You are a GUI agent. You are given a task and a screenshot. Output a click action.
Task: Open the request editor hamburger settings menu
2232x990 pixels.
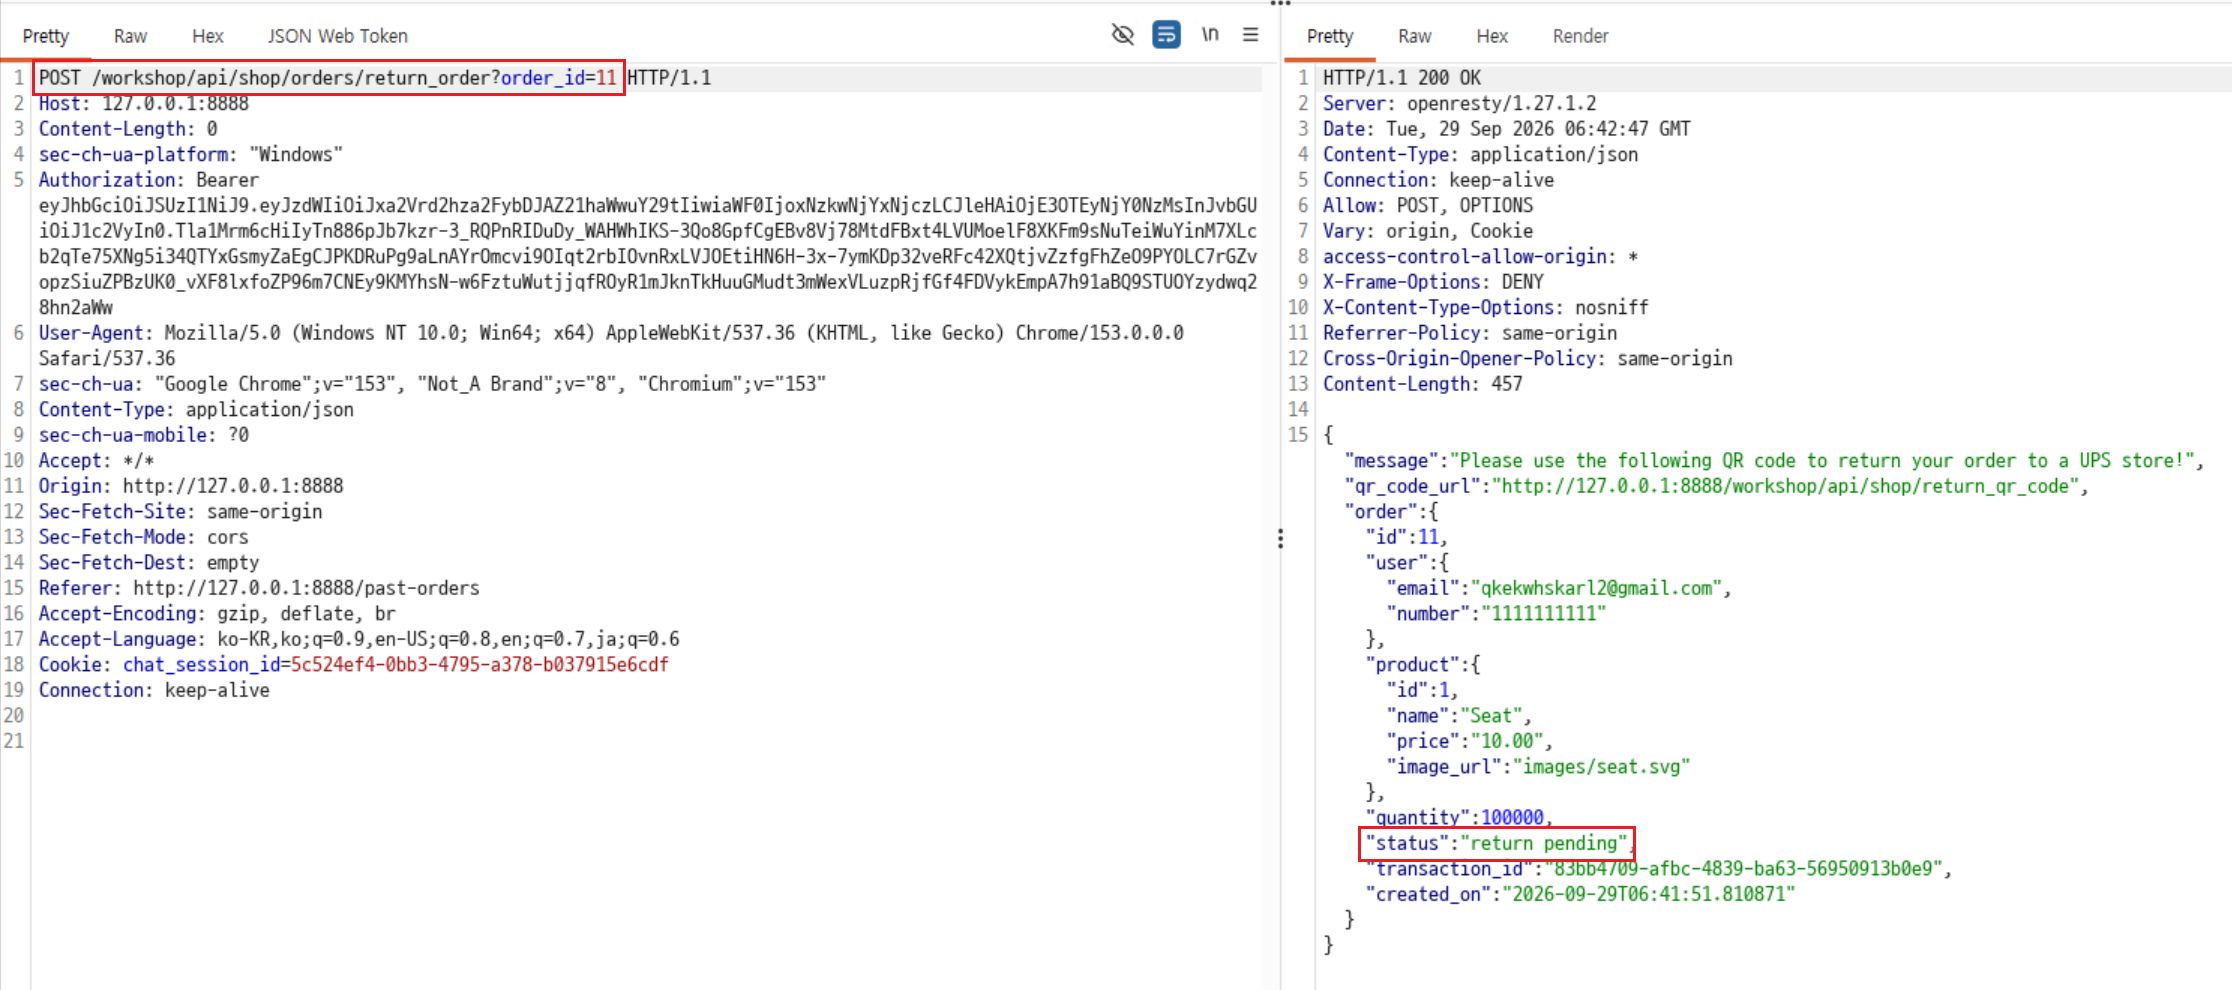pyautogui.click(x=1250, y=35)
